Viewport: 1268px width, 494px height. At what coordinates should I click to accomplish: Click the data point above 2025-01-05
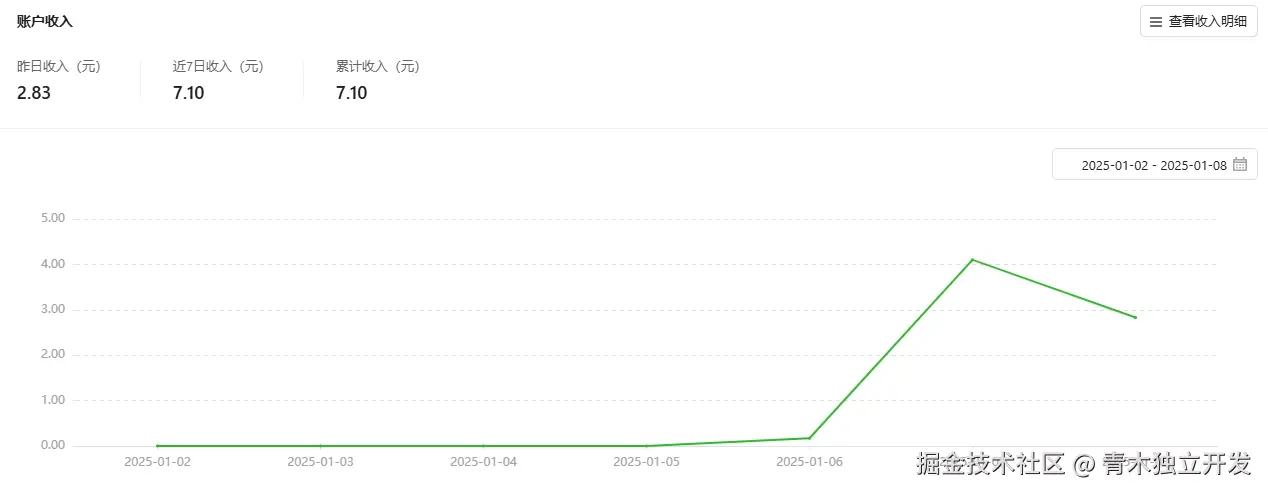tap(646, 446)
